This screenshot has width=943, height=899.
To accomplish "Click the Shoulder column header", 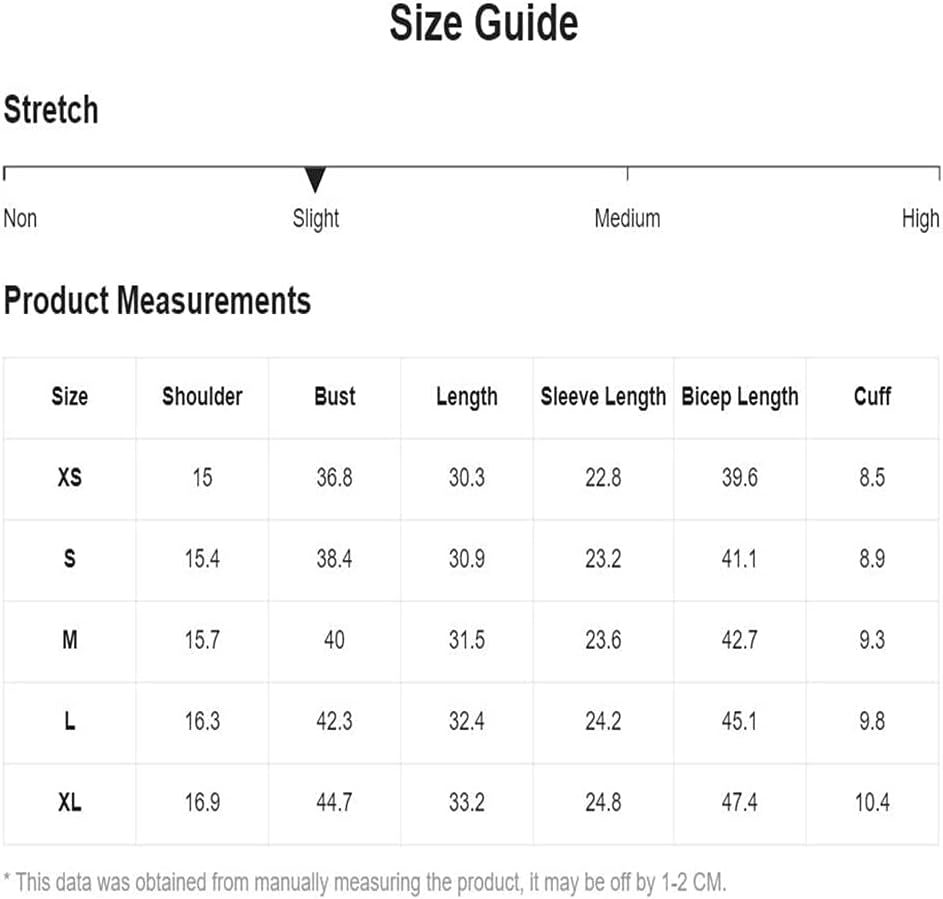I will [202, 396].
